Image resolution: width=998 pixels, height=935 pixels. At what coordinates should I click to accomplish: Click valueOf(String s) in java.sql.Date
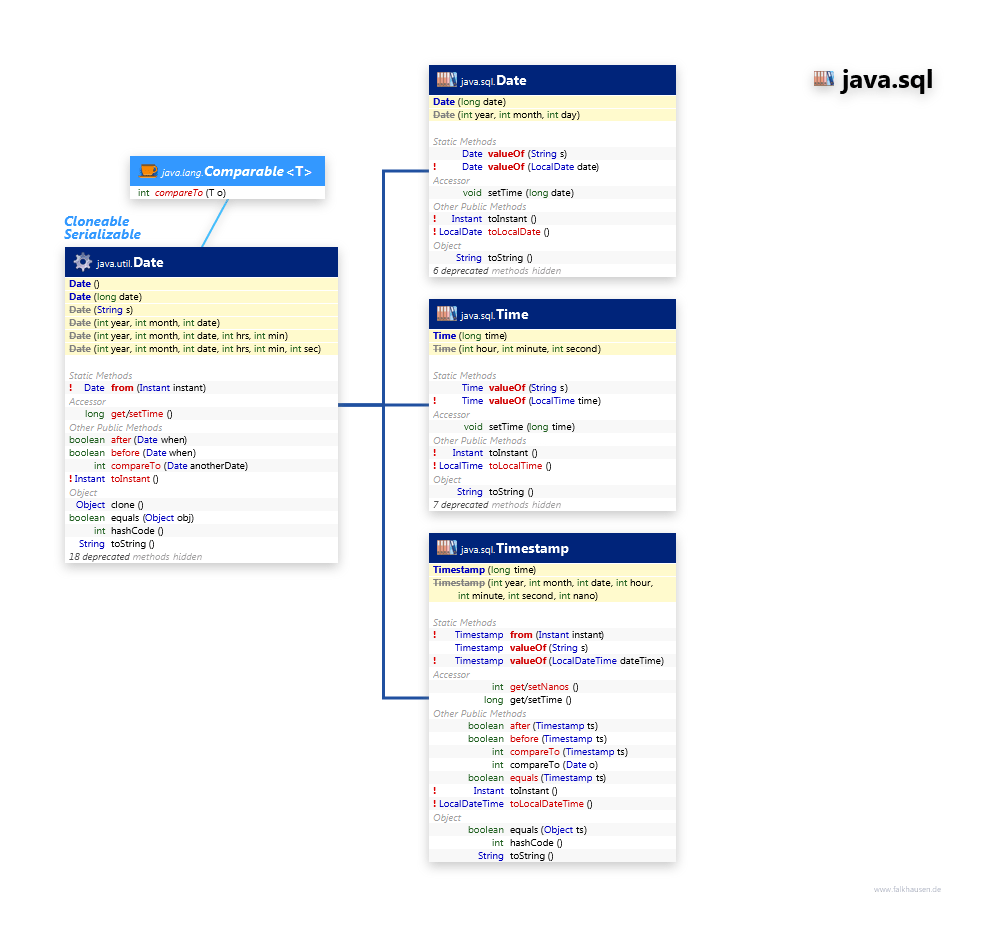coord(513,153)
